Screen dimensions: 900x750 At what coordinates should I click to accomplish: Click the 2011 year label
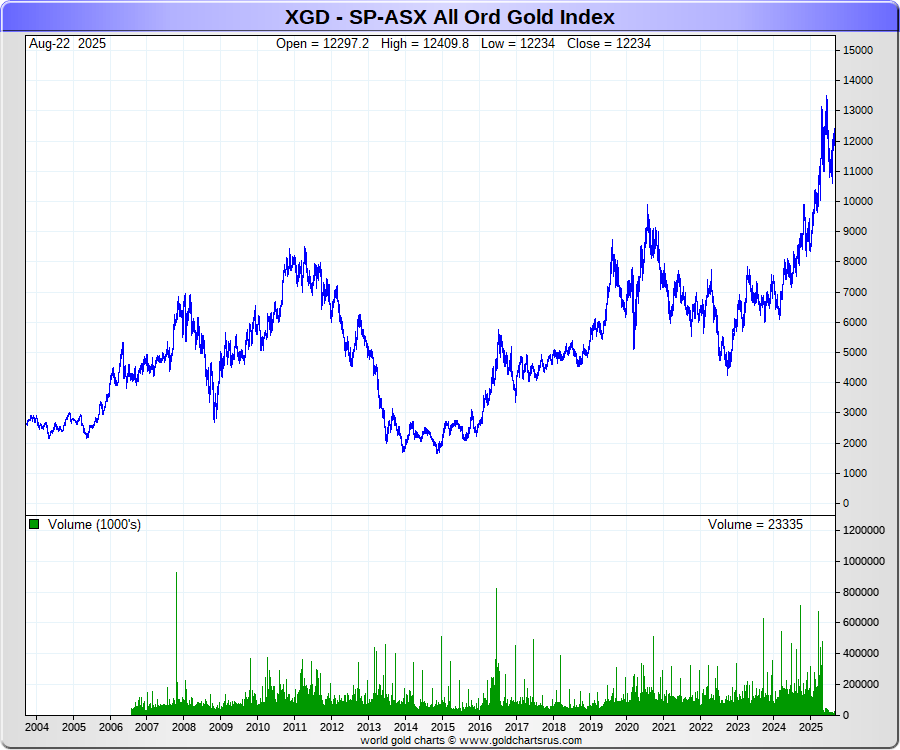click(x=294, y=727)
